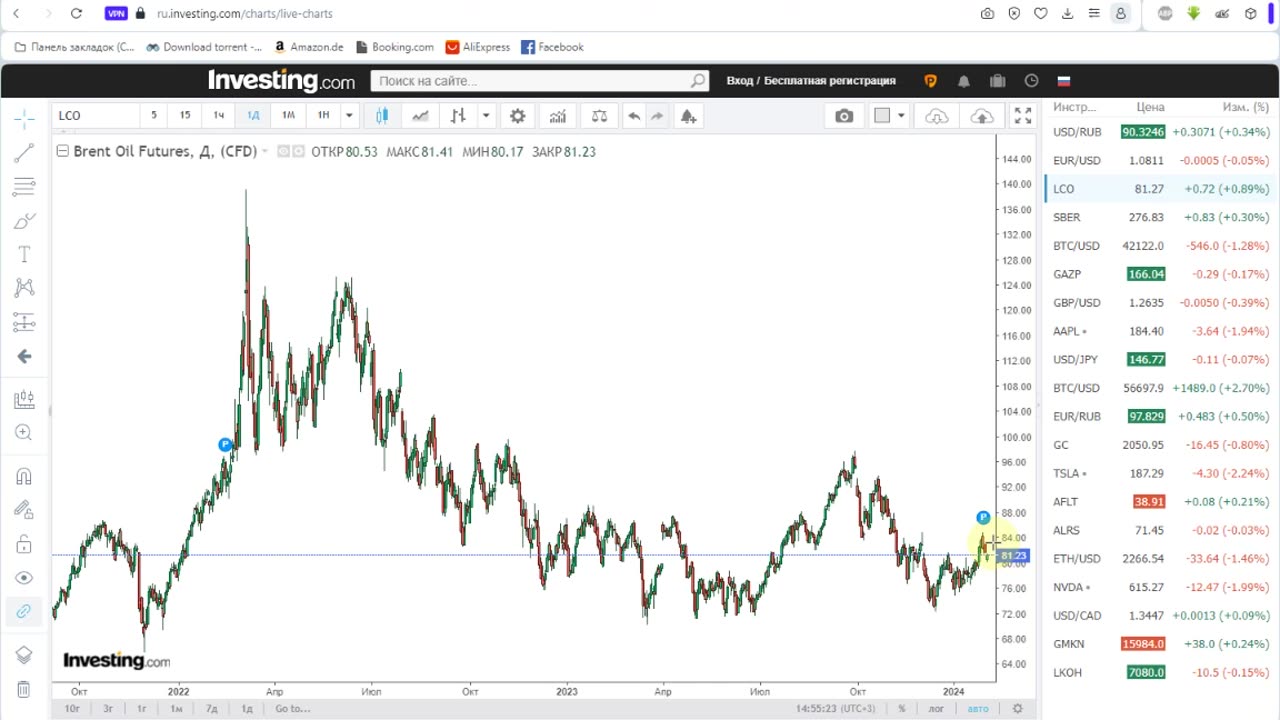The width and height of the screenshot is (1280, 720).
Task: Select the 5 minute interval
Action: coord(154,115)
